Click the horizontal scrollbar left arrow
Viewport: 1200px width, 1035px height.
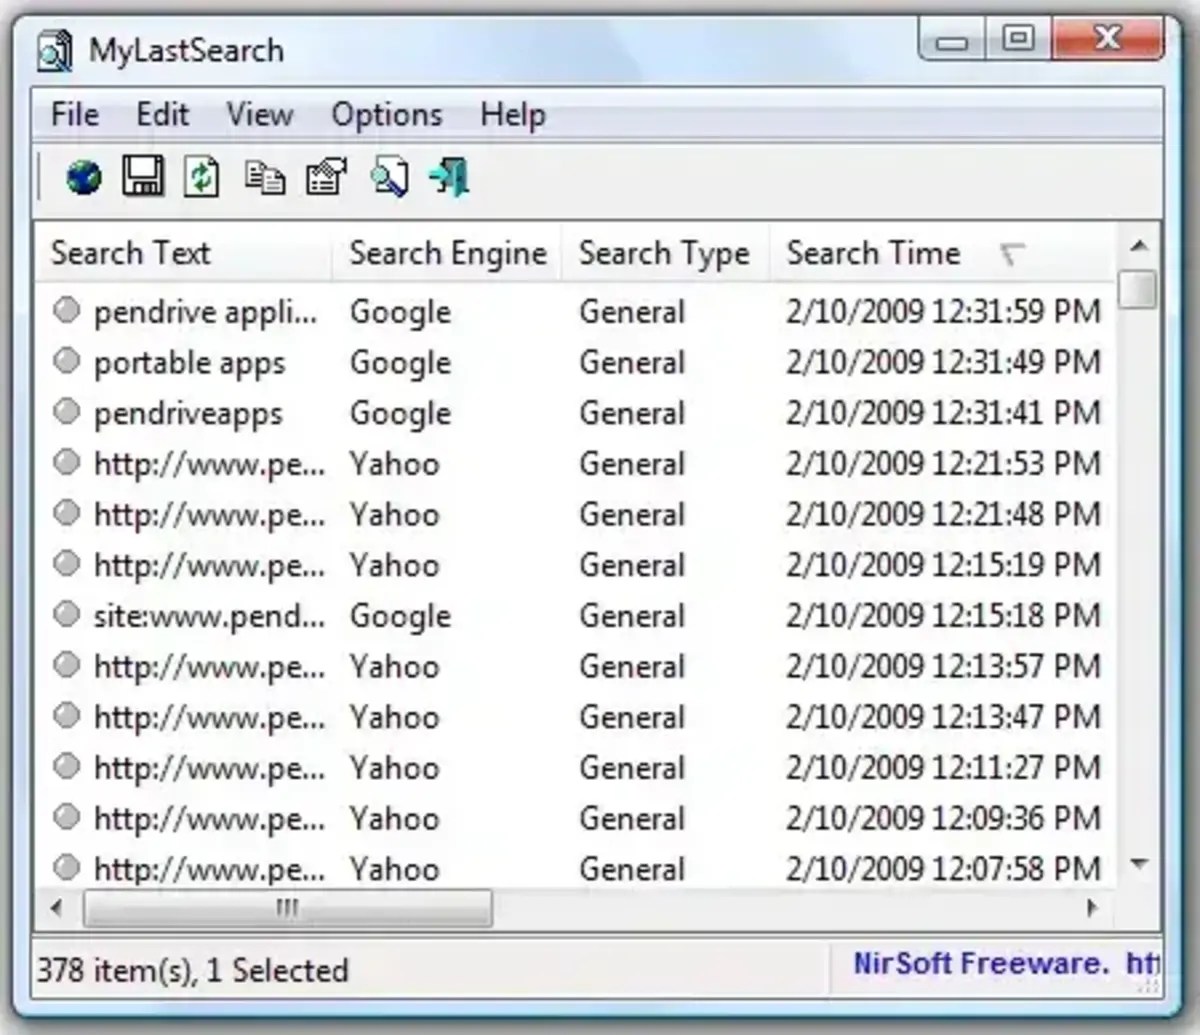tap(56, 908)
